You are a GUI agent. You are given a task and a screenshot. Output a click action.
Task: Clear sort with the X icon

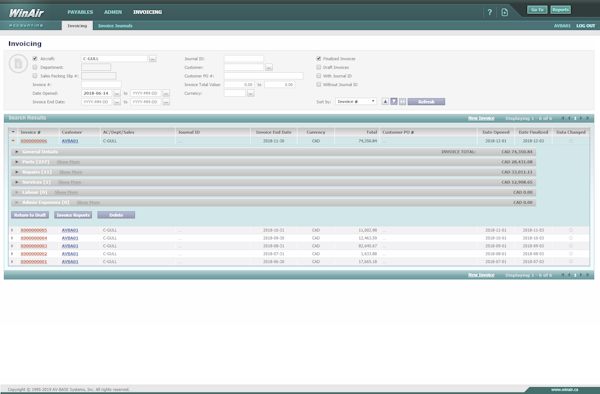[402, 101]
